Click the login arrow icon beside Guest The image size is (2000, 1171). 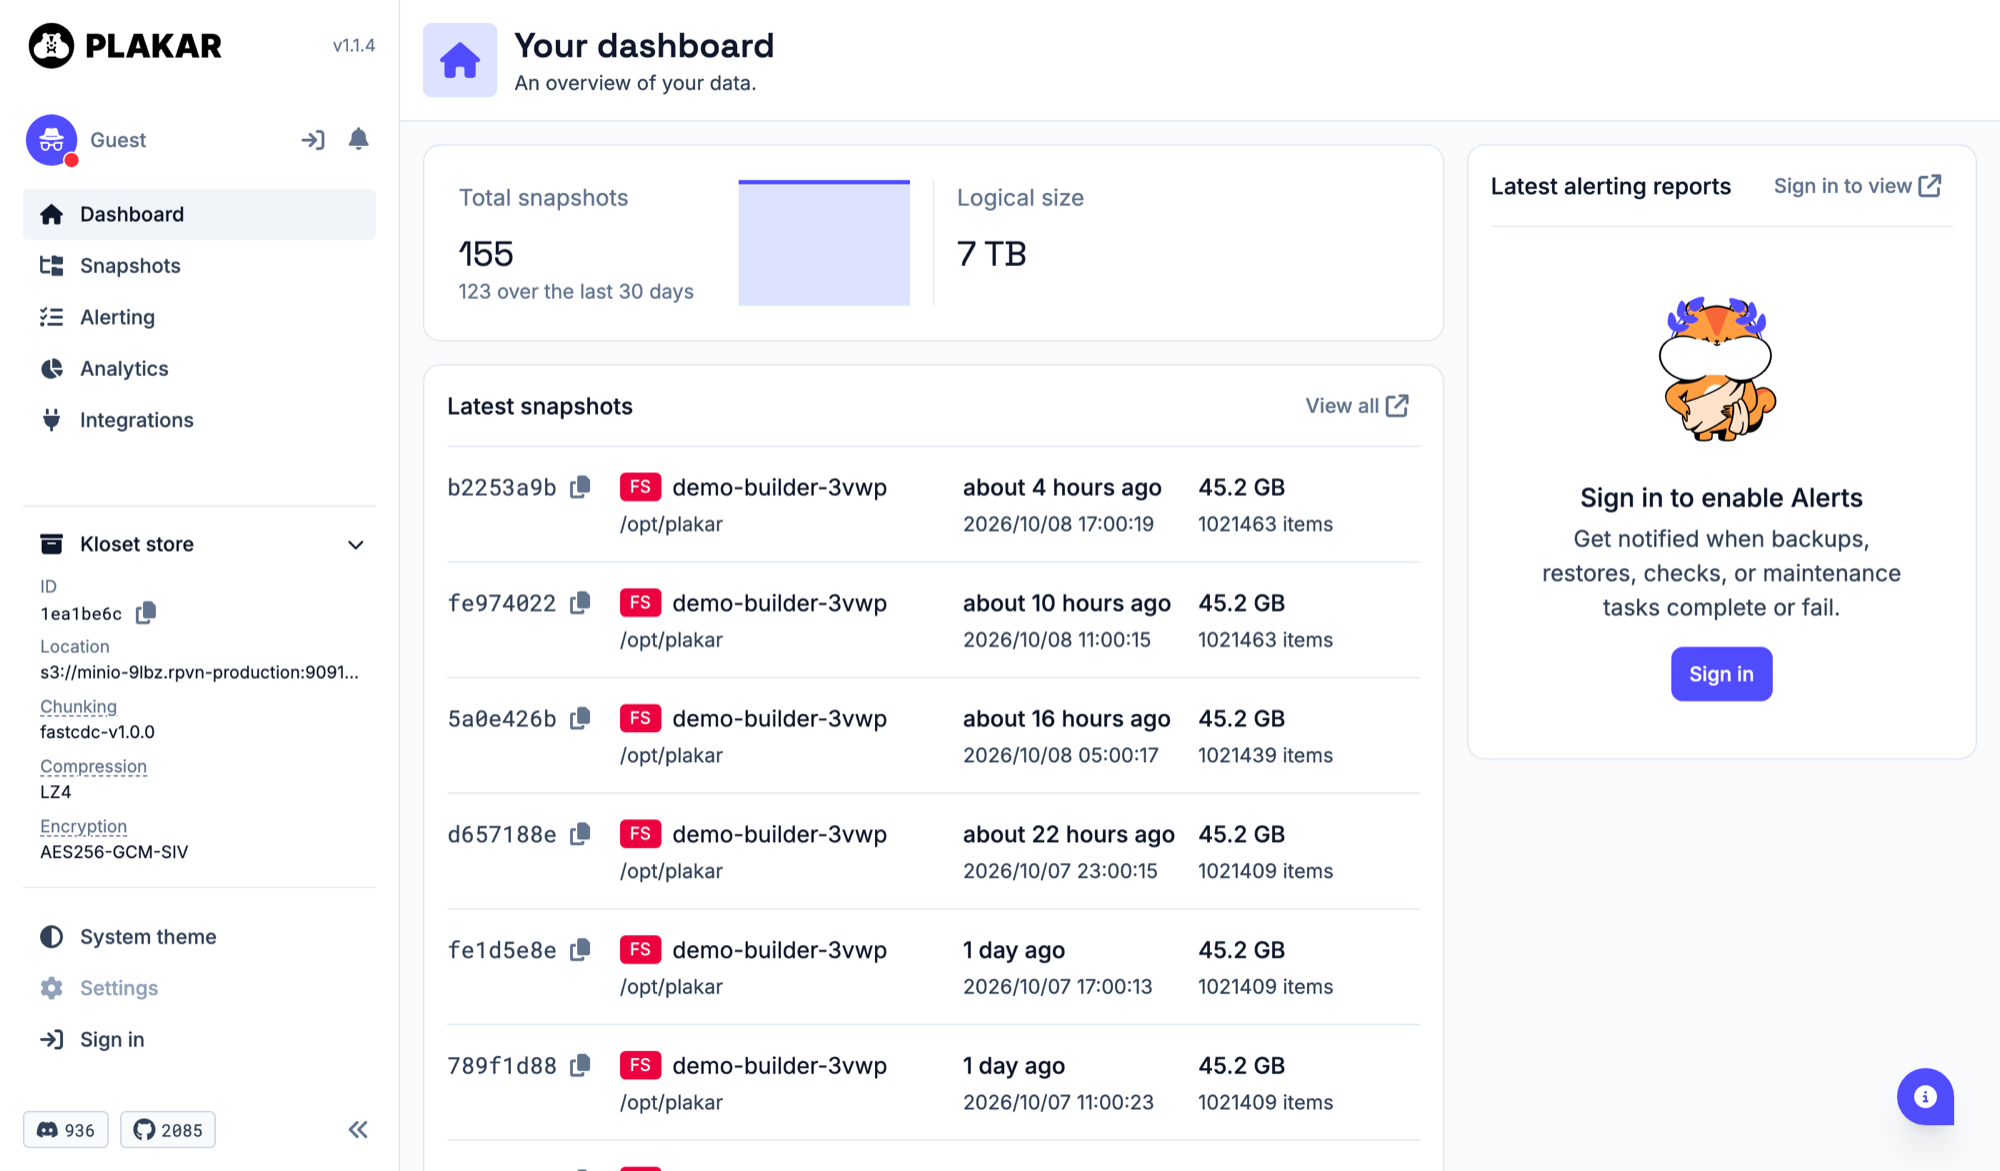click(313, 140)
